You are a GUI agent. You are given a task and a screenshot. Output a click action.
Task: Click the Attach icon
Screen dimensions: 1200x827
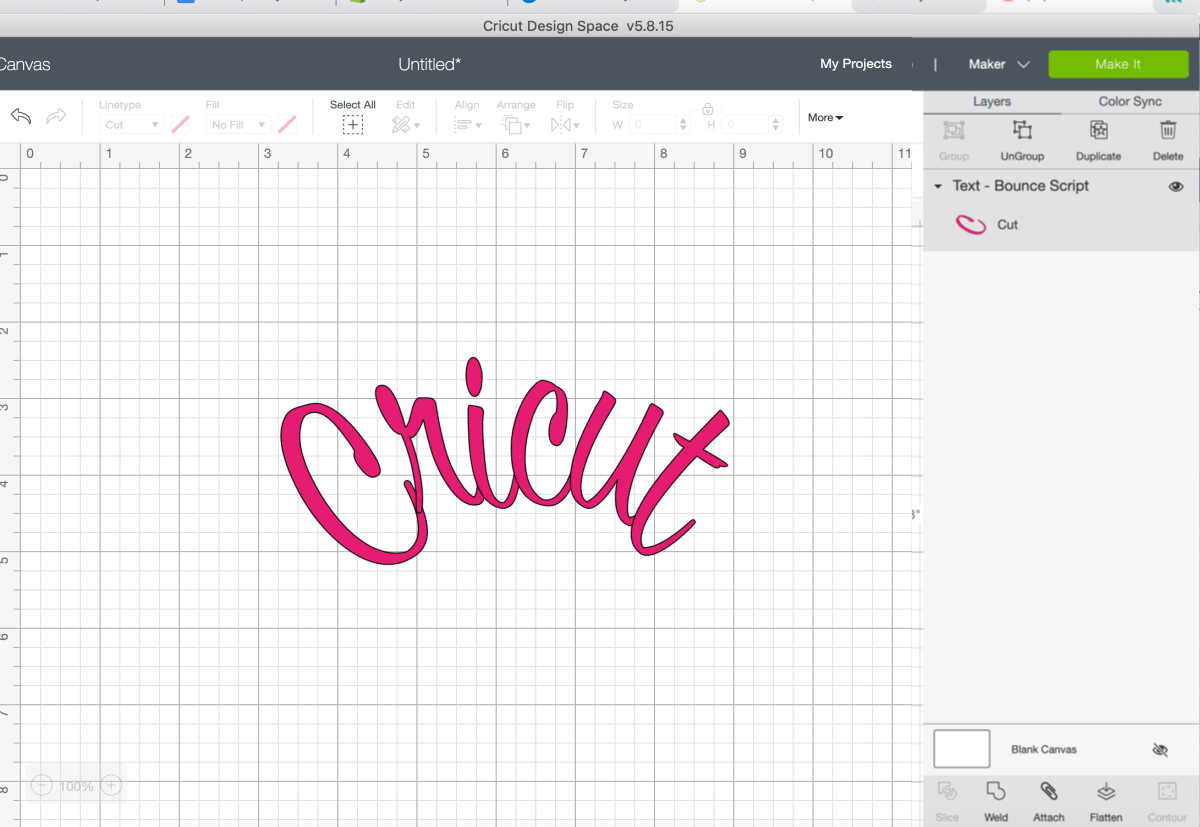coord(1048,799)
